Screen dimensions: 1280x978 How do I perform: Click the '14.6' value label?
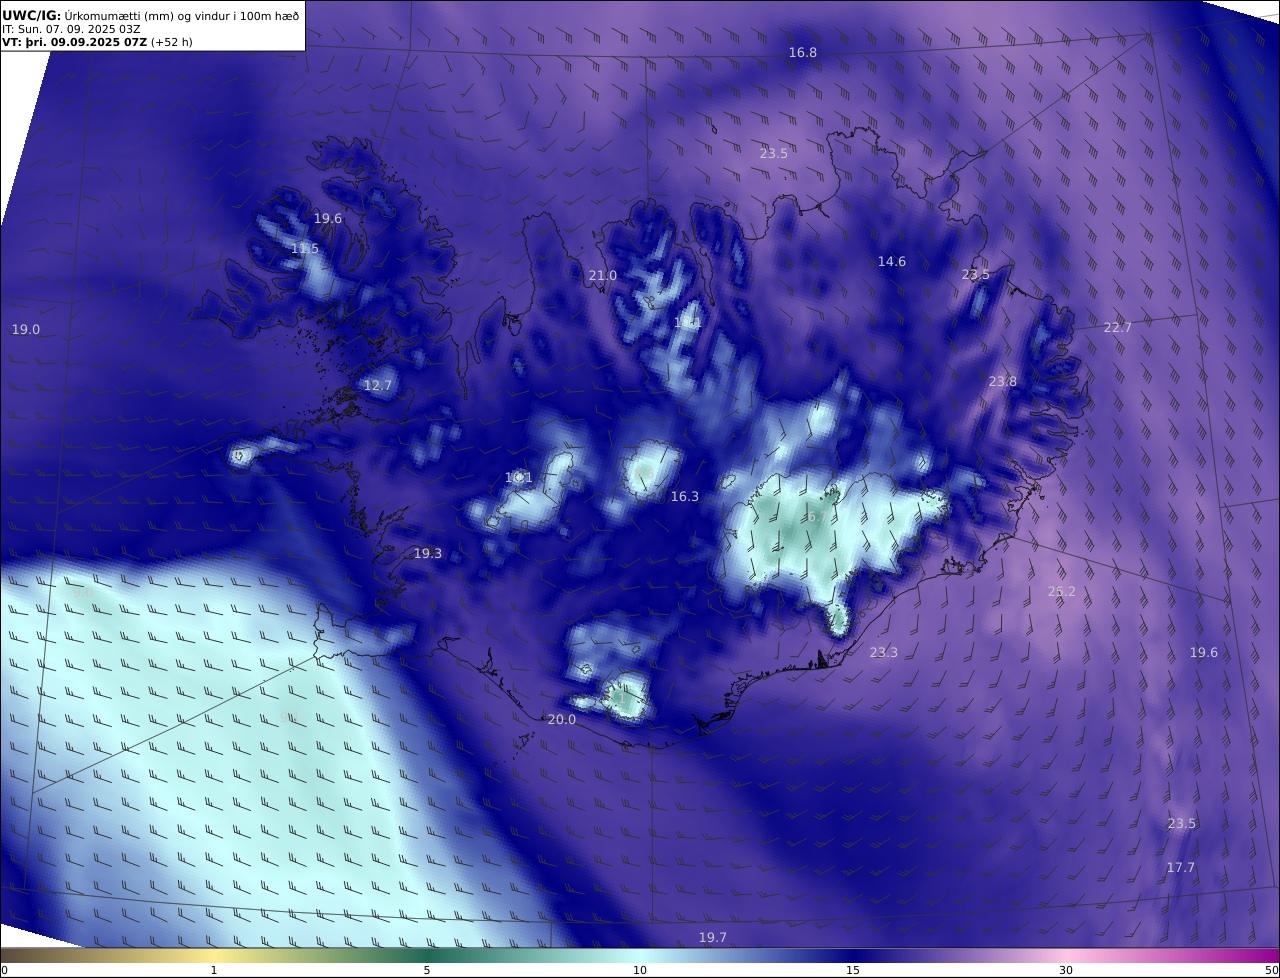892,262
